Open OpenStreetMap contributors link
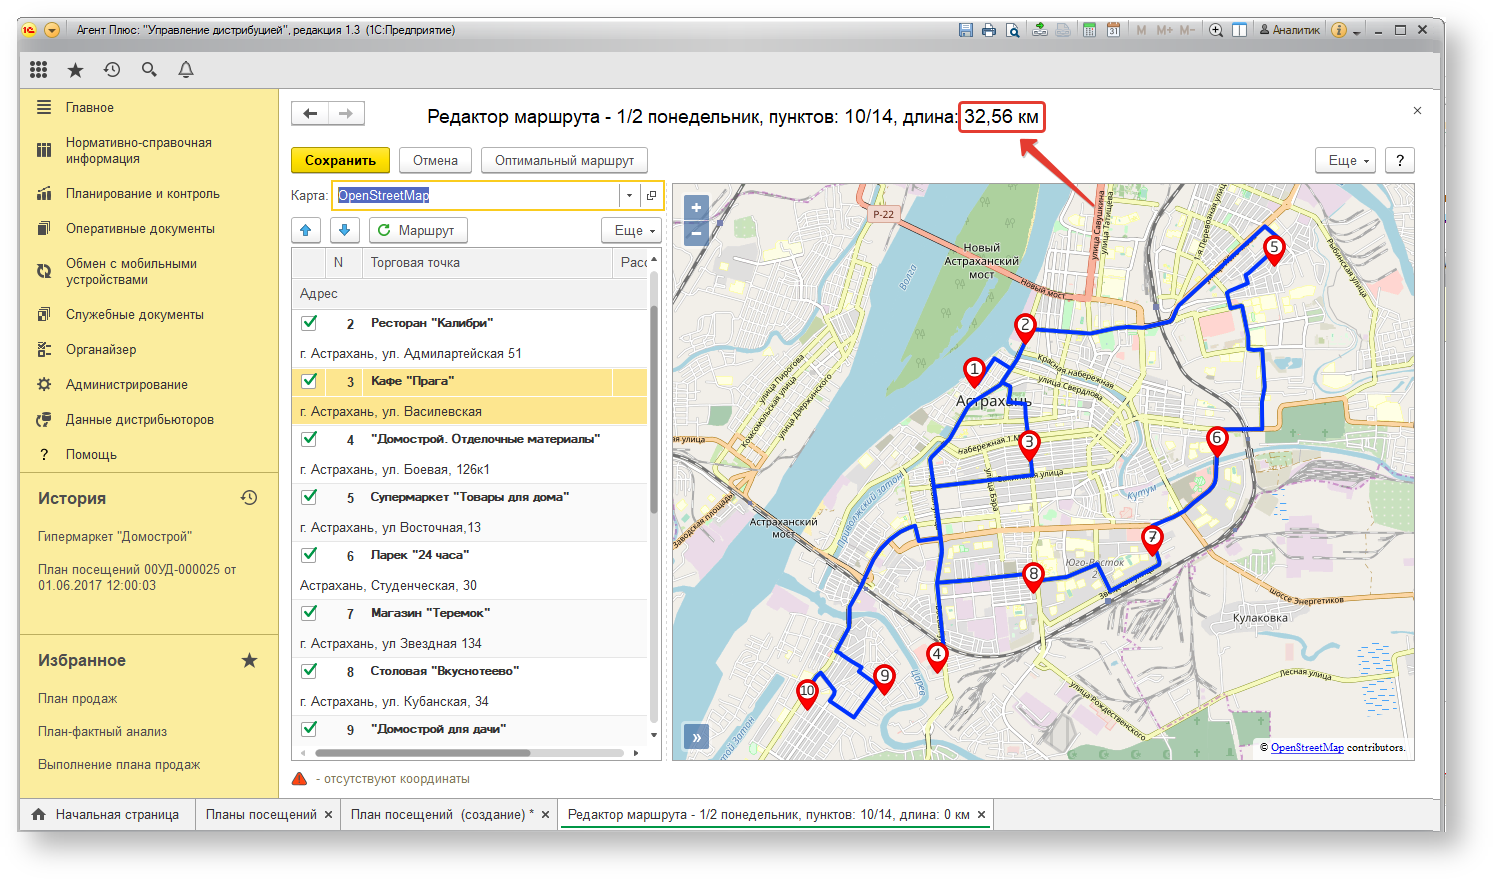Screen dimensions: 1494x880 tap(1307, 747)
